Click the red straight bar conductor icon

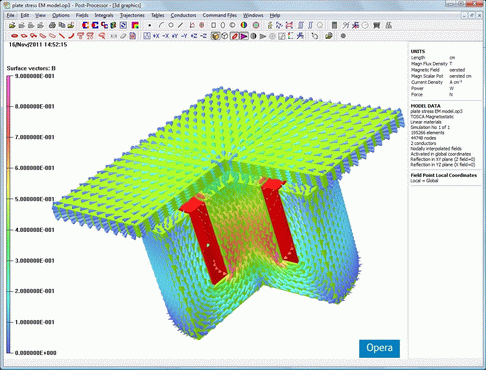coord(62,36)
